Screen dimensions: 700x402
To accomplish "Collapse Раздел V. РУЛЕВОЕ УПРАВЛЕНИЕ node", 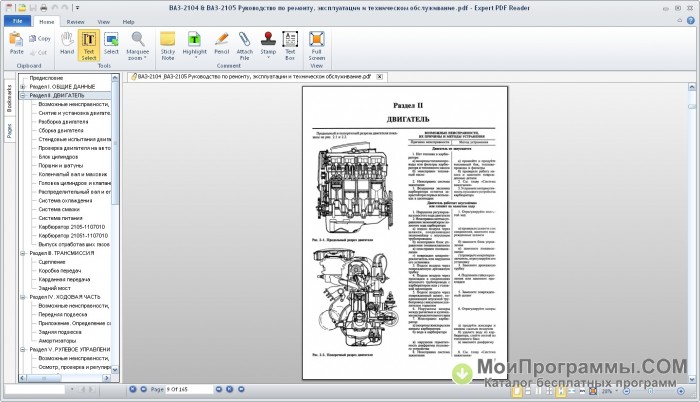I will point(23,349).
